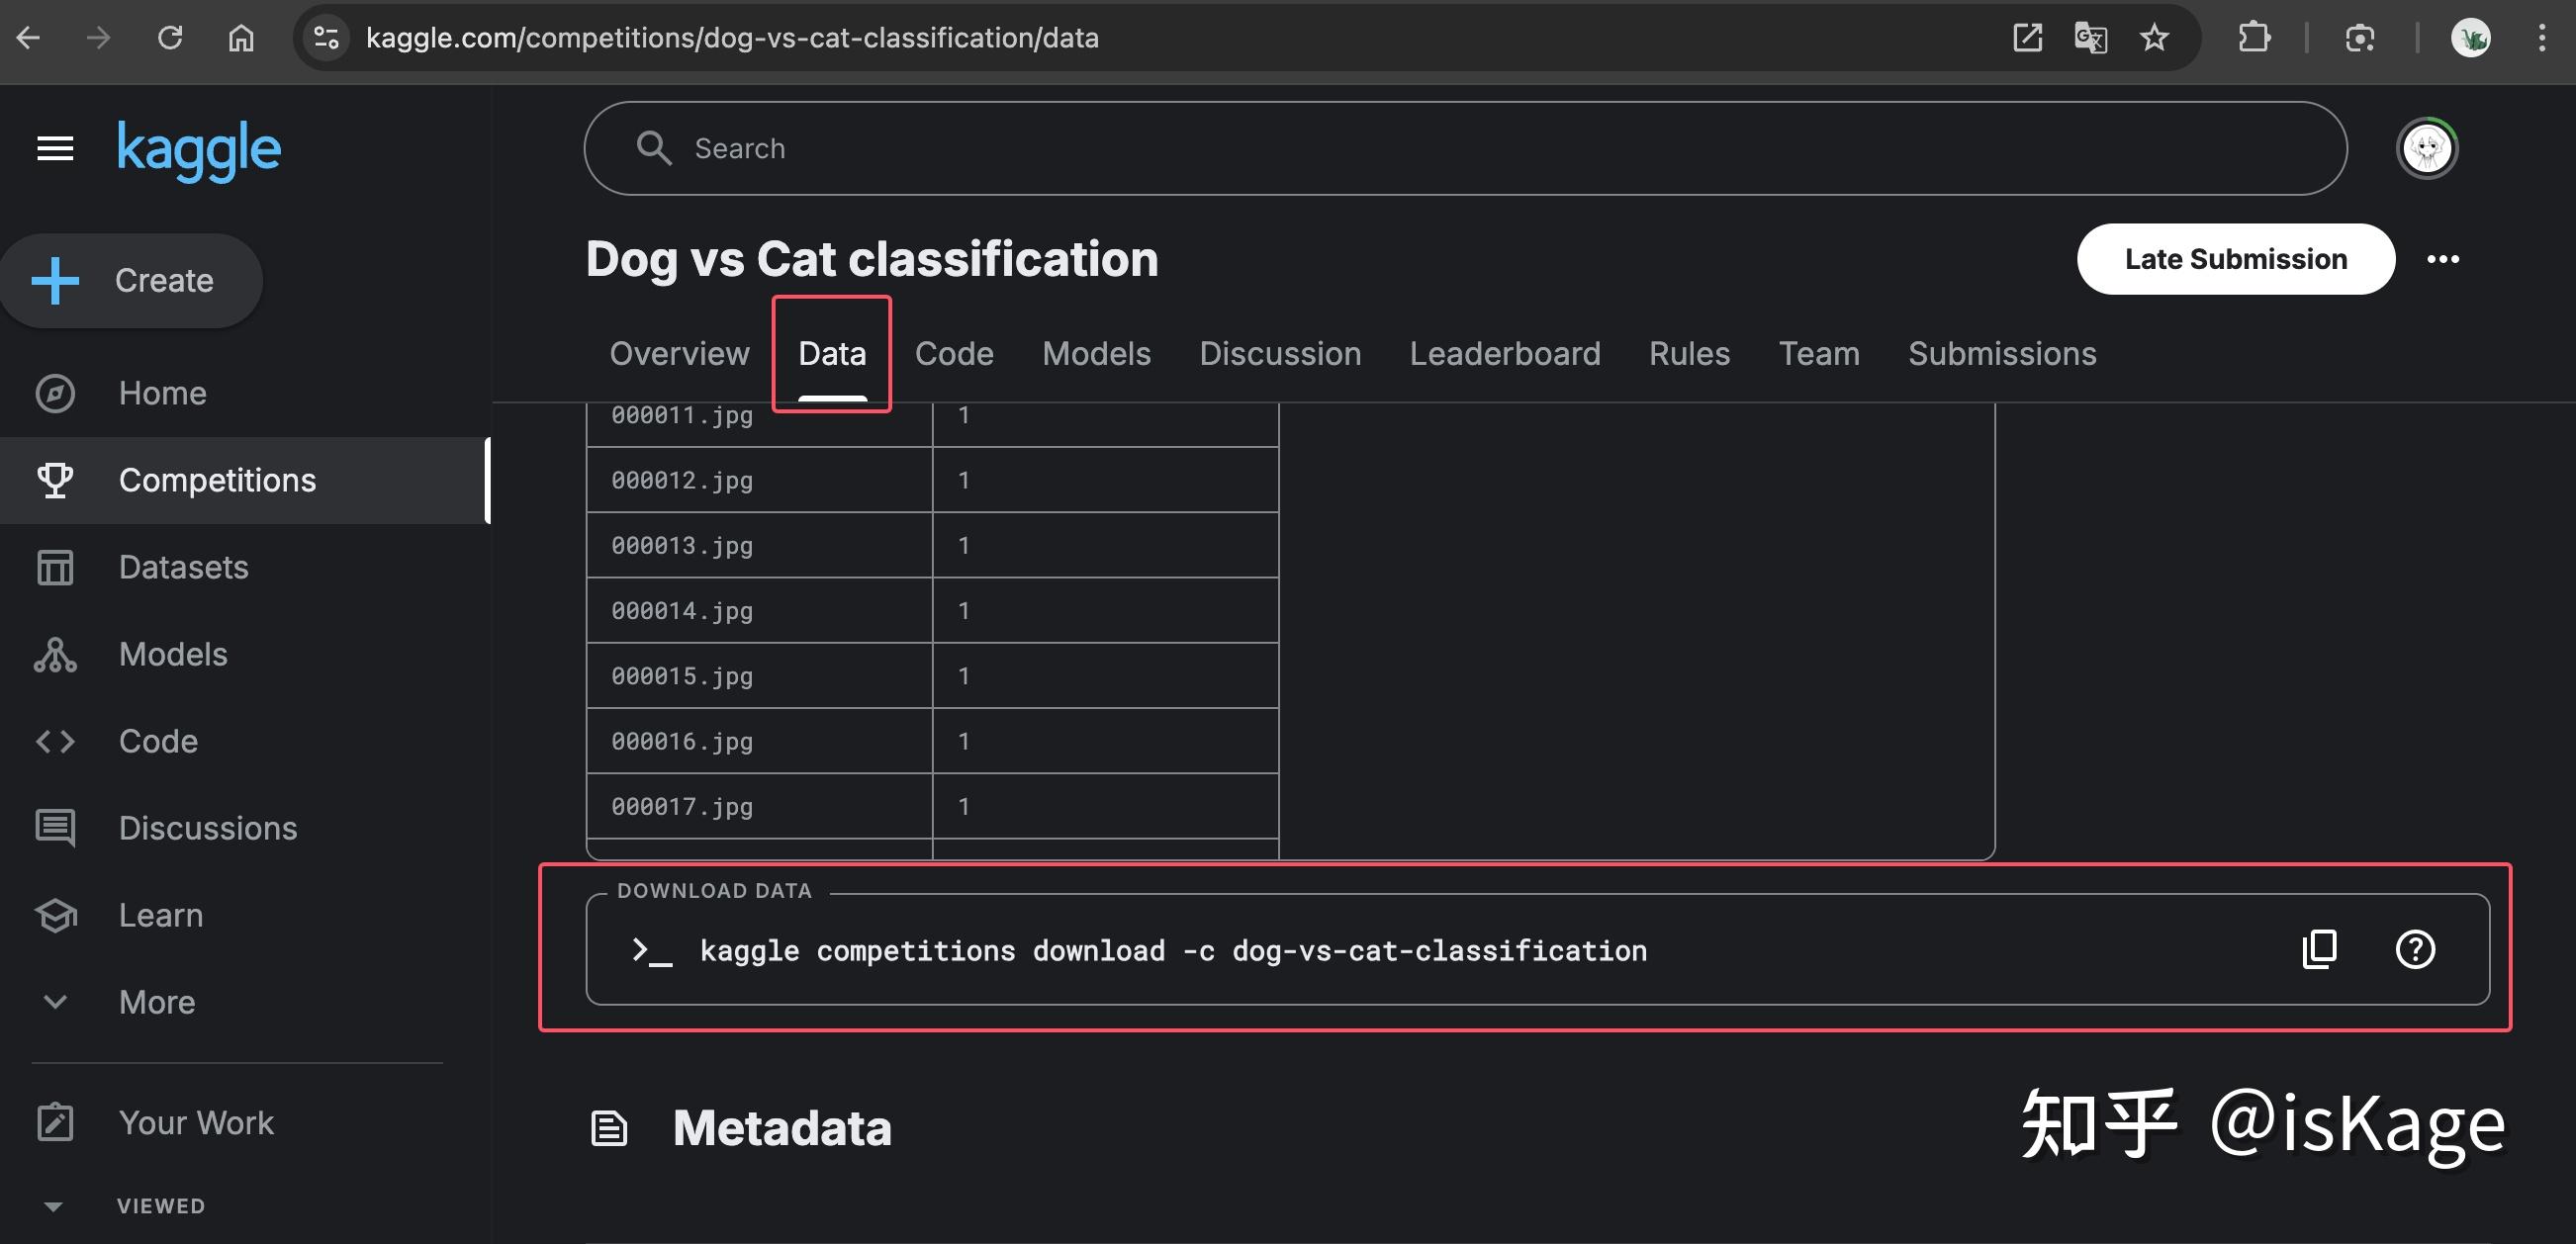Click the Late Submission button

point(2235,259)
